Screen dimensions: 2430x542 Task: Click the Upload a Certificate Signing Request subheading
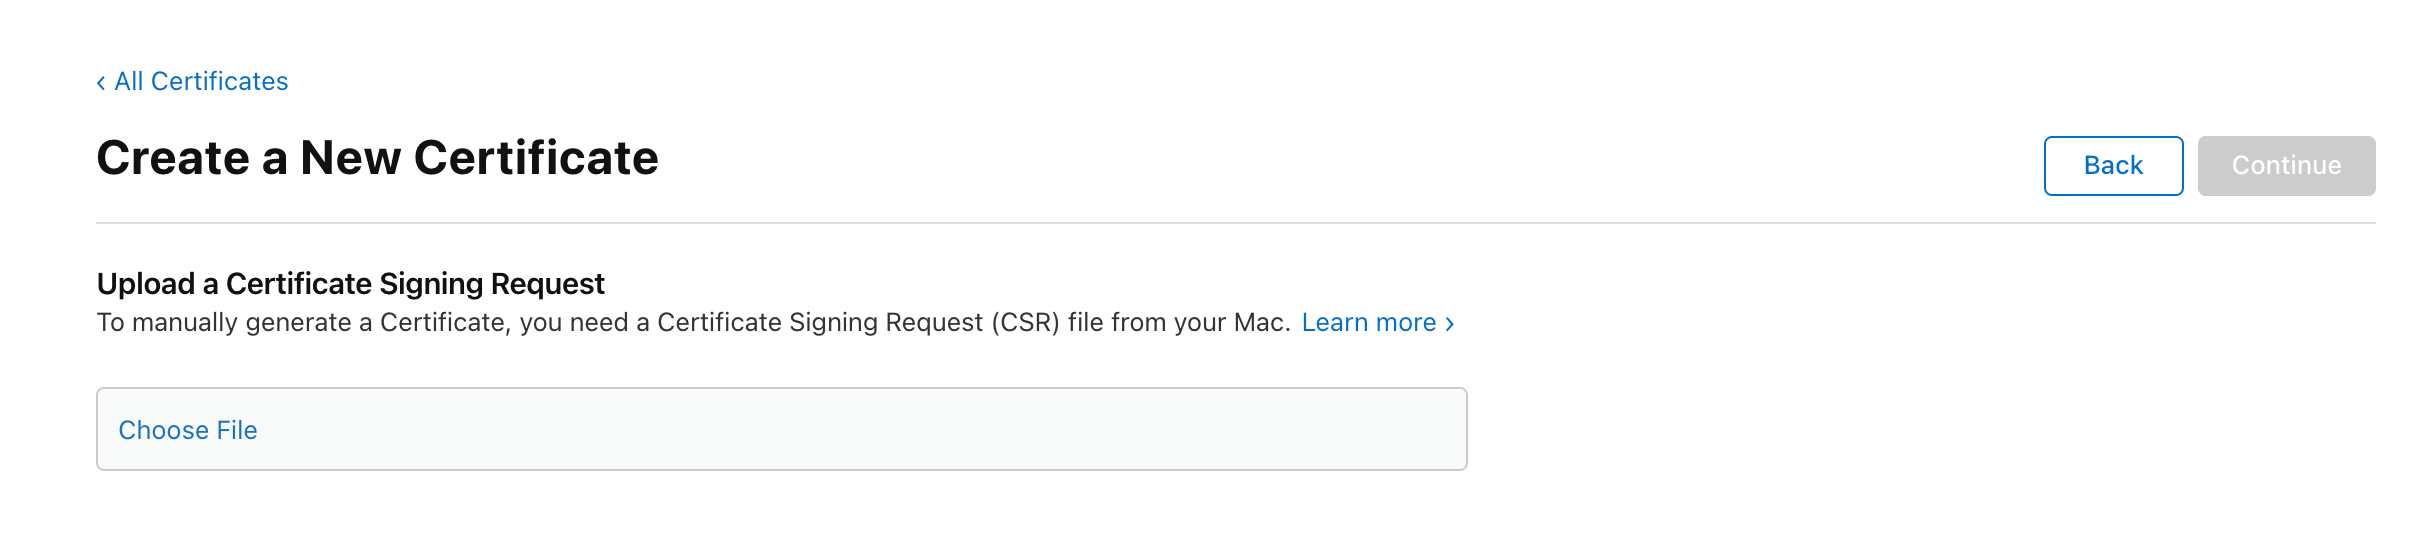[x=350, y=284]
